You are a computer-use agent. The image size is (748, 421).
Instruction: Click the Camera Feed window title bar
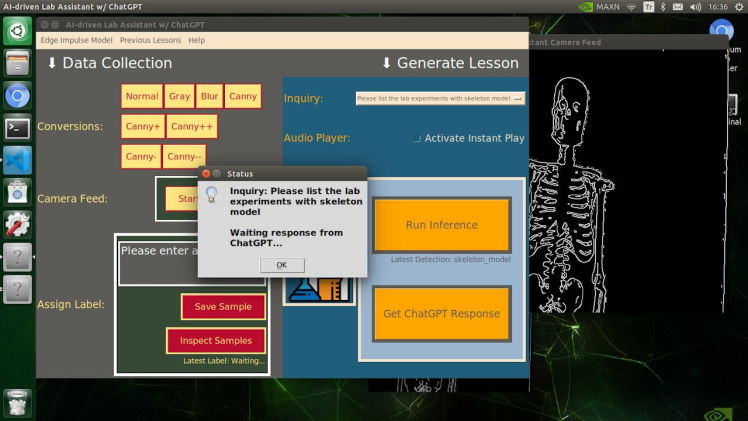(627, 42)
